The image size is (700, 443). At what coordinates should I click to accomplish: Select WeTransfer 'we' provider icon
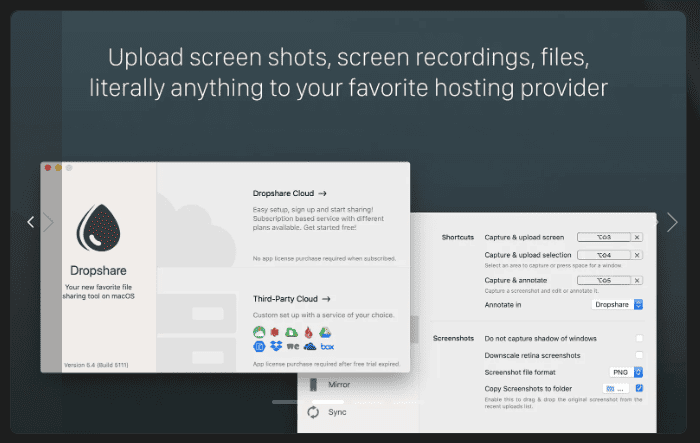[x=293, y=346]
